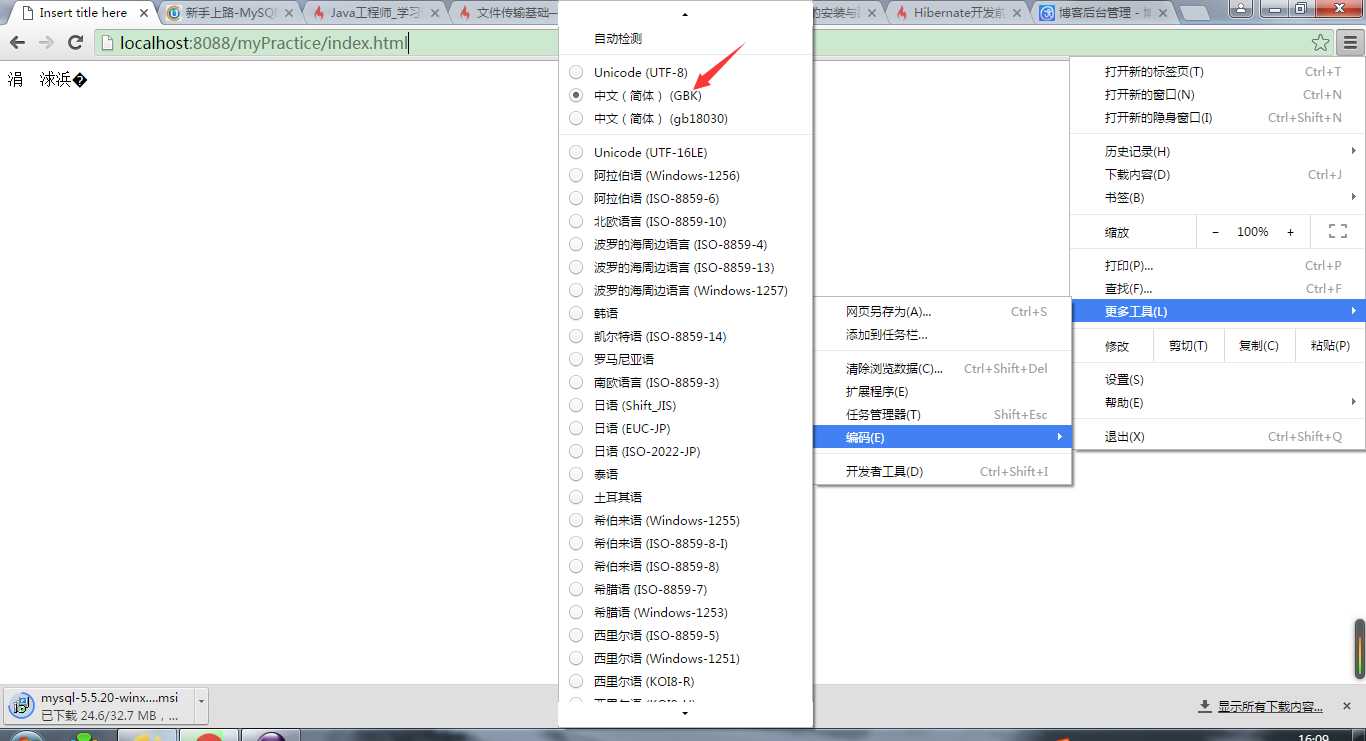This screenshot has width=1366, height=741.
Task: Expand the 更多工具(L) submenu
Action: tap(1217, 311)
